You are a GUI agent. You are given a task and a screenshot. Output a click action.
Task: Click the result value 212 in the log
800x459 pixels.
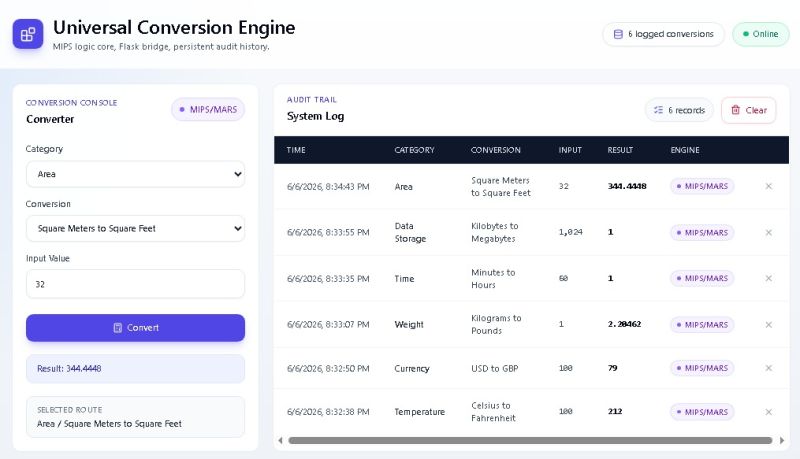615,412
